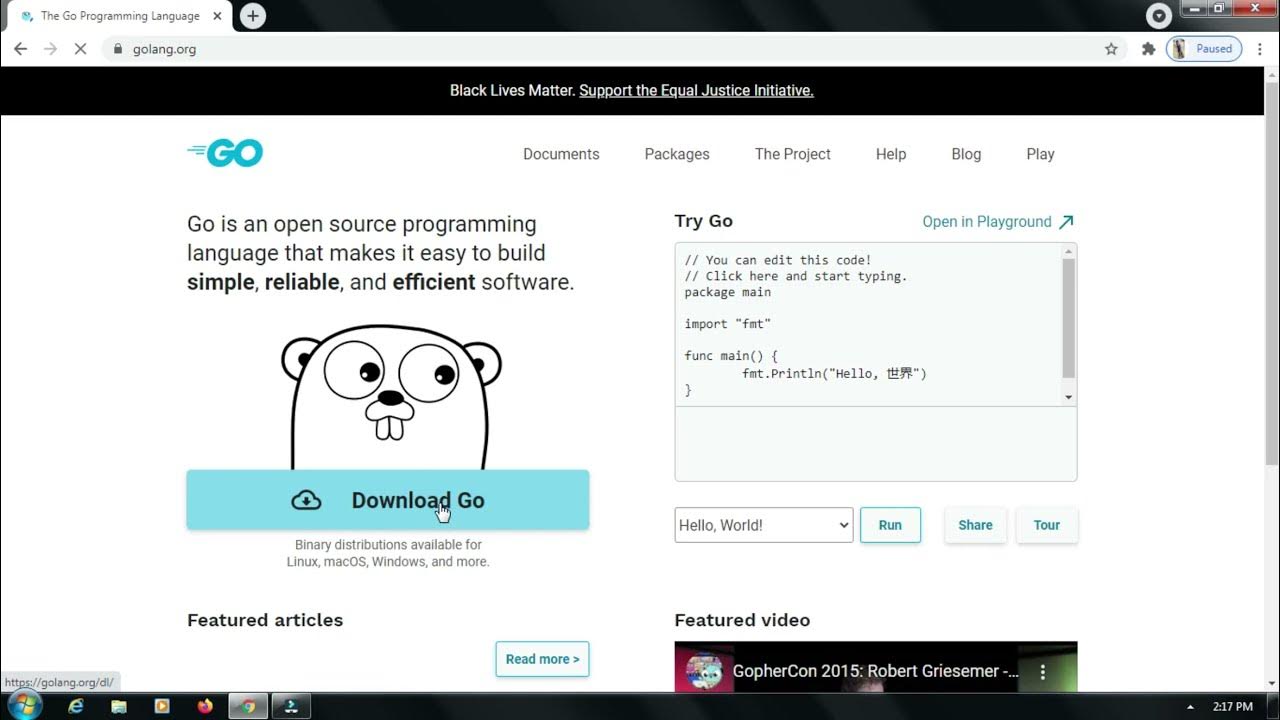The image size is (1280, 720).
Task: Click the Share button
Action: click(x=975, y=525)
